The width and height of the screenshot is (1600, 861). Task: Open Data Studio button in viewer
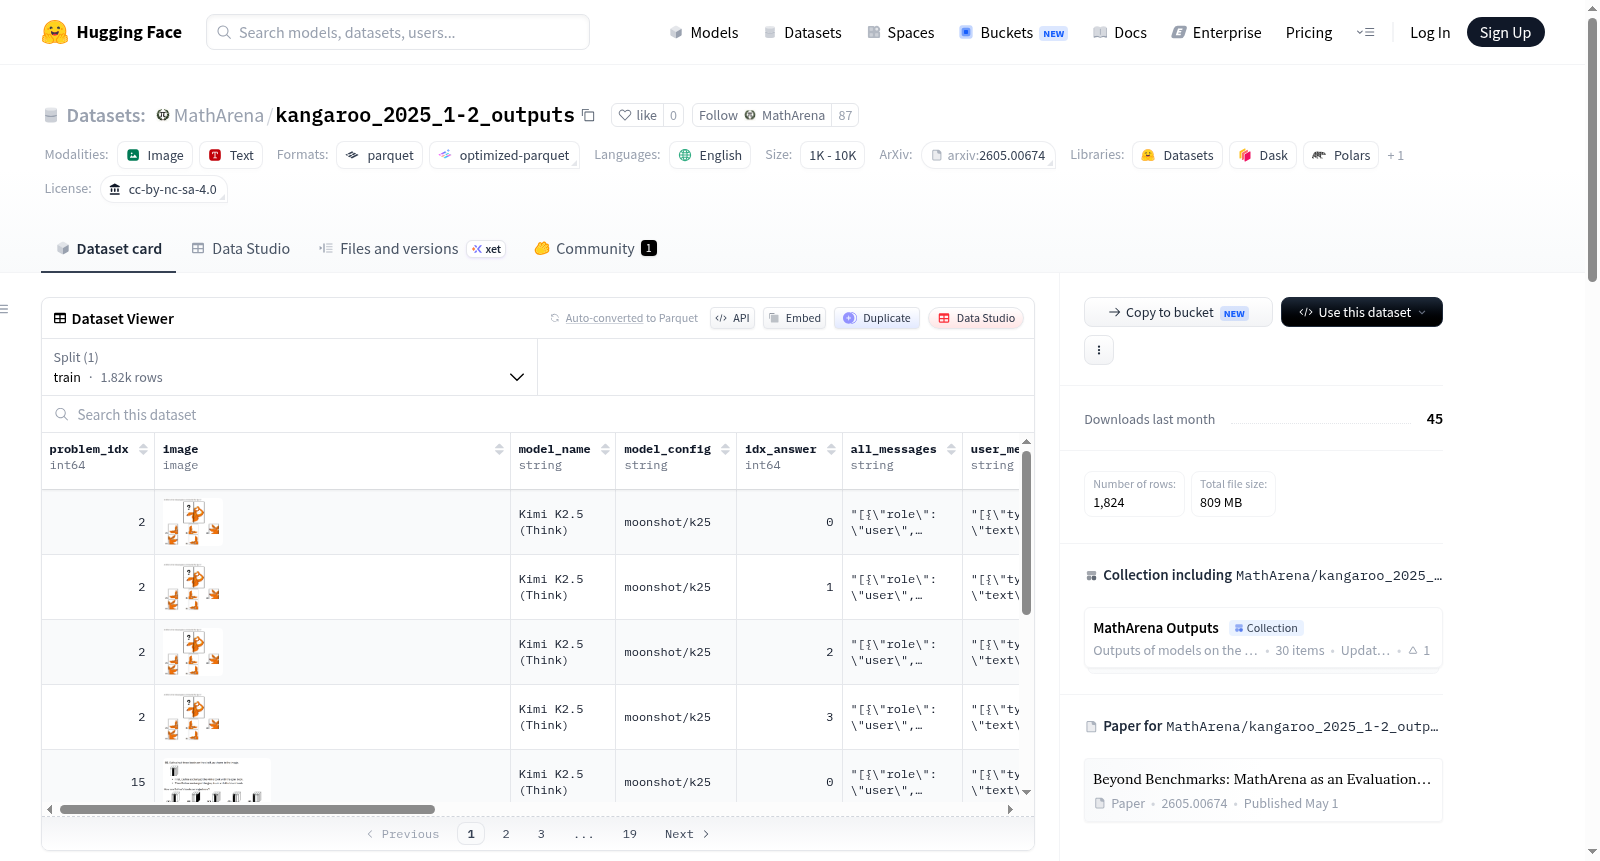click(976, 318)
